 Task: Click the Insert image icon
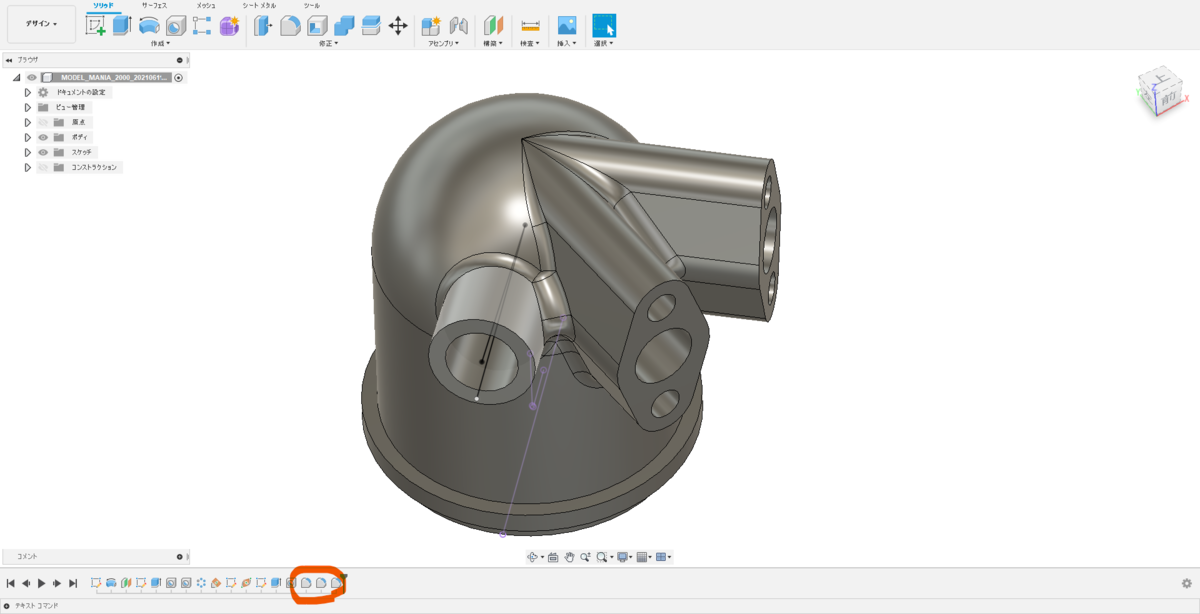(567, 26)
